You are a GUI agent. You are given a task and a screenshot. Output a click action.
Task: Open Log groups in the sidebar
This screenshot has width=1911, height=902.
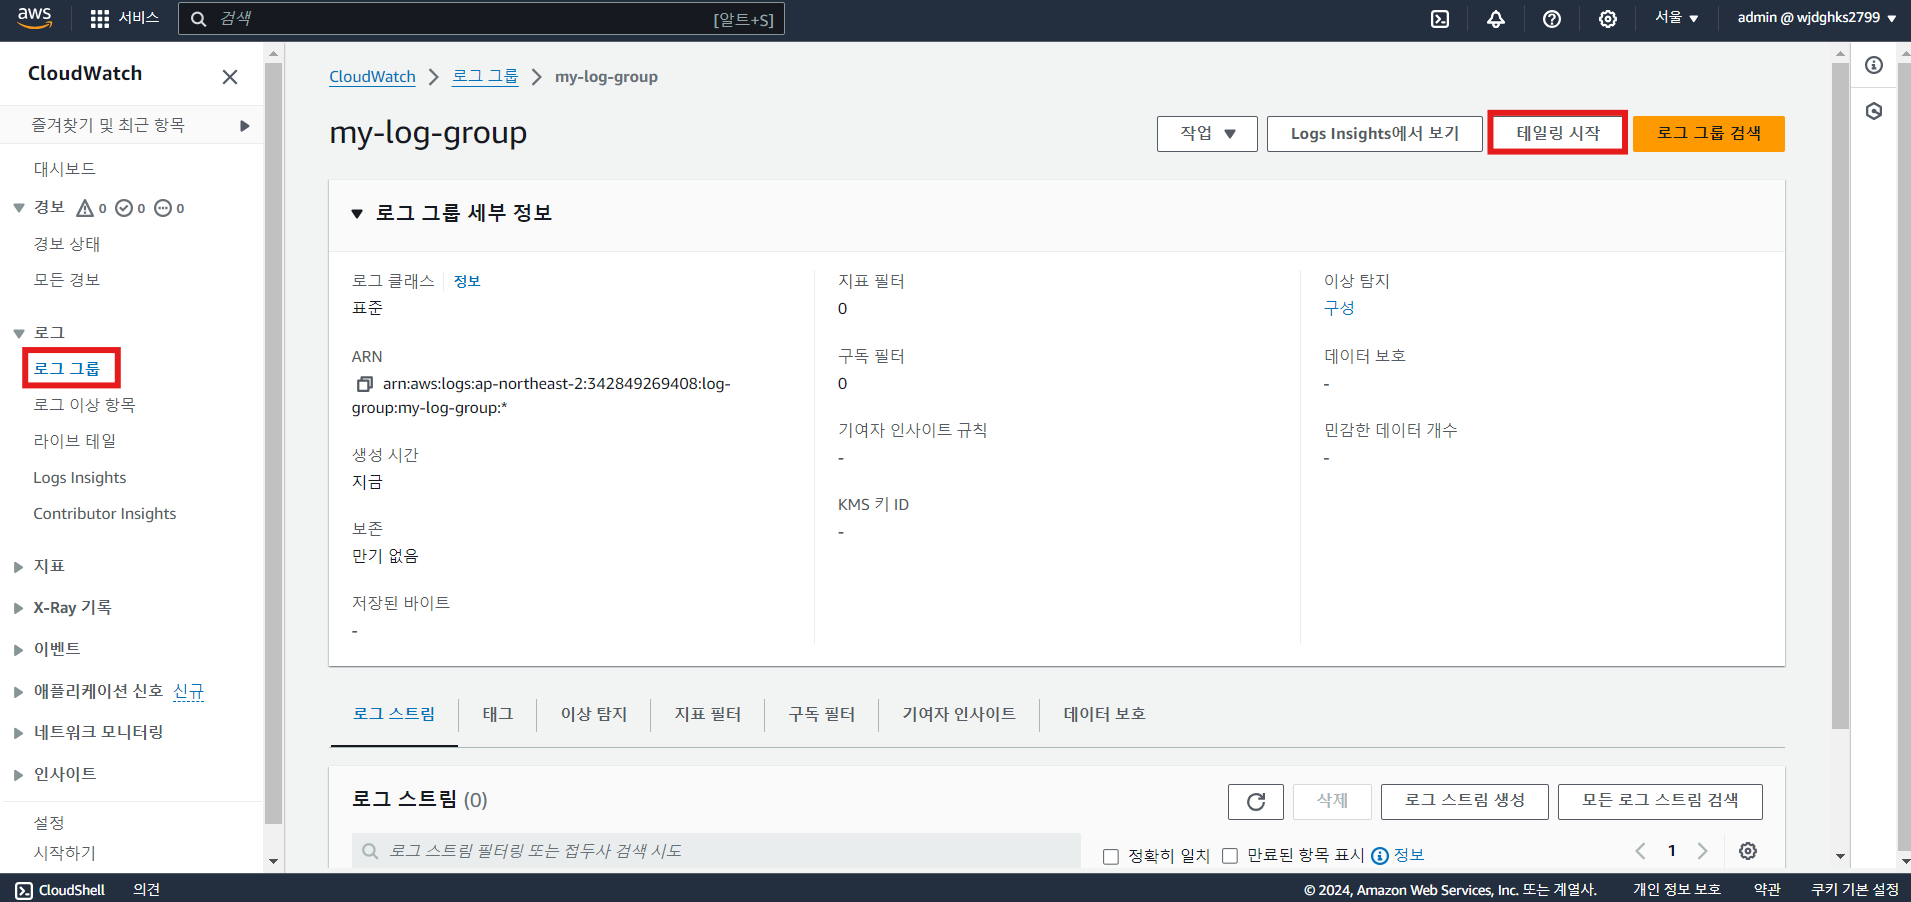click(x=67, y=369)
